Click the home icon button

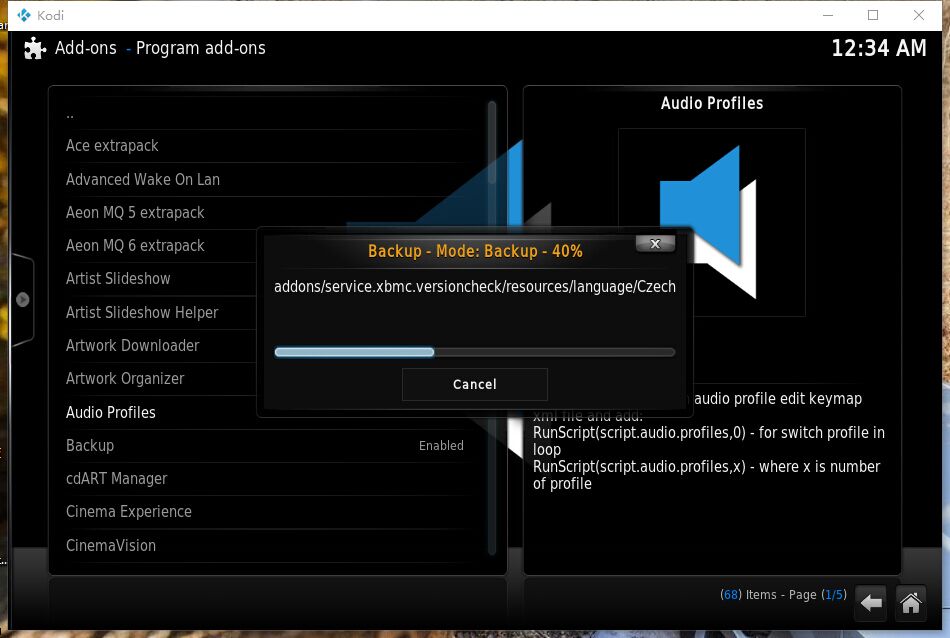tap(910, 603)
